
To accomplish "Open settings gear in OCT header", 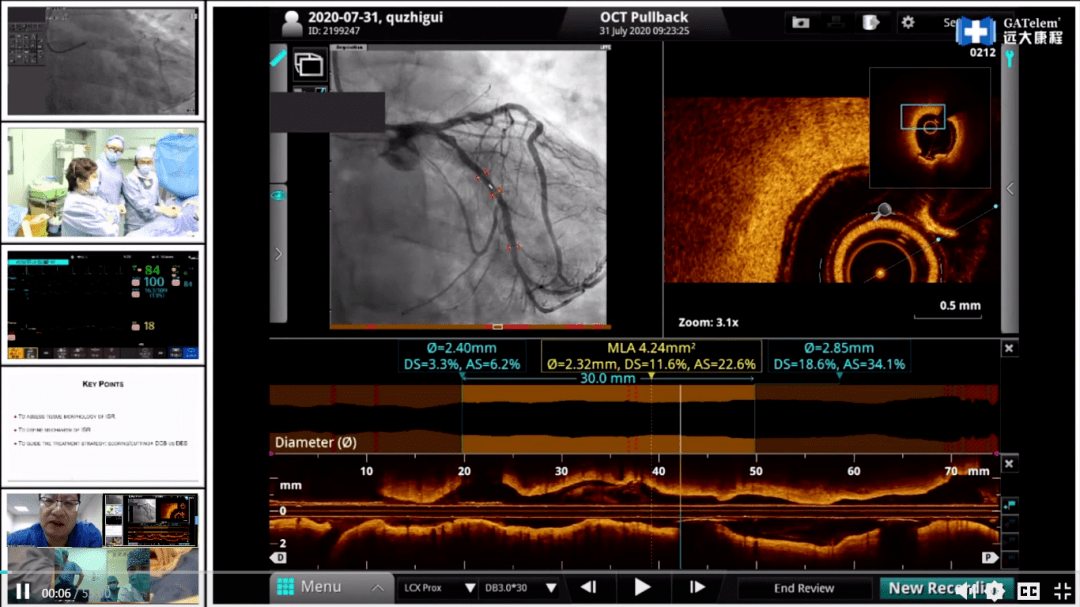I will (908, 23).
